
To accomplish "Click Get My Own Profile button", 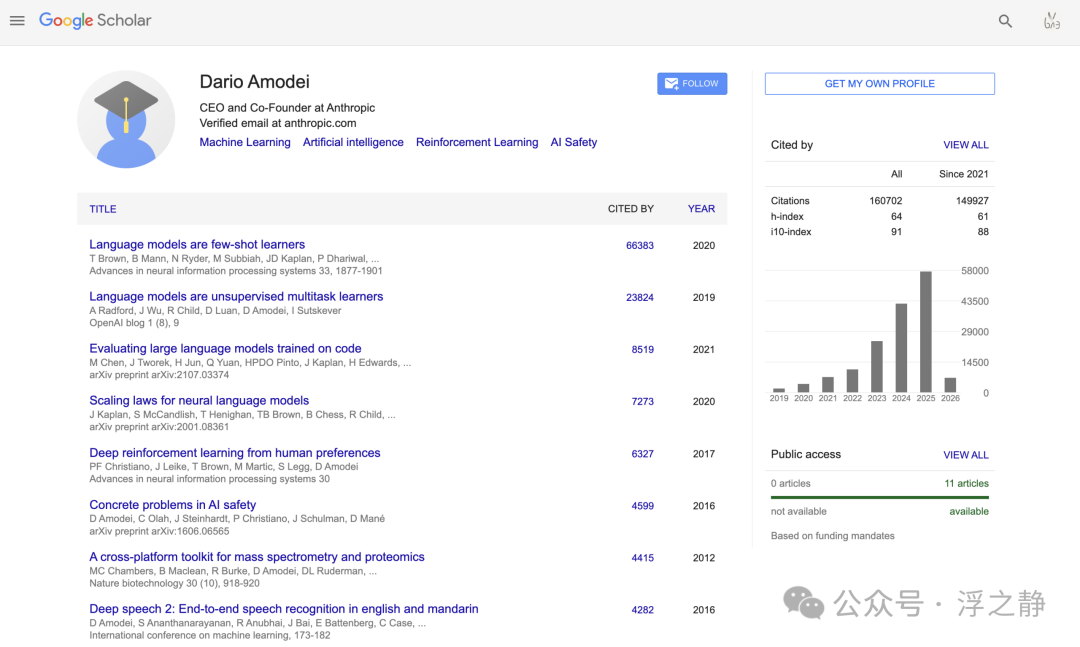I will click(880, 83).
